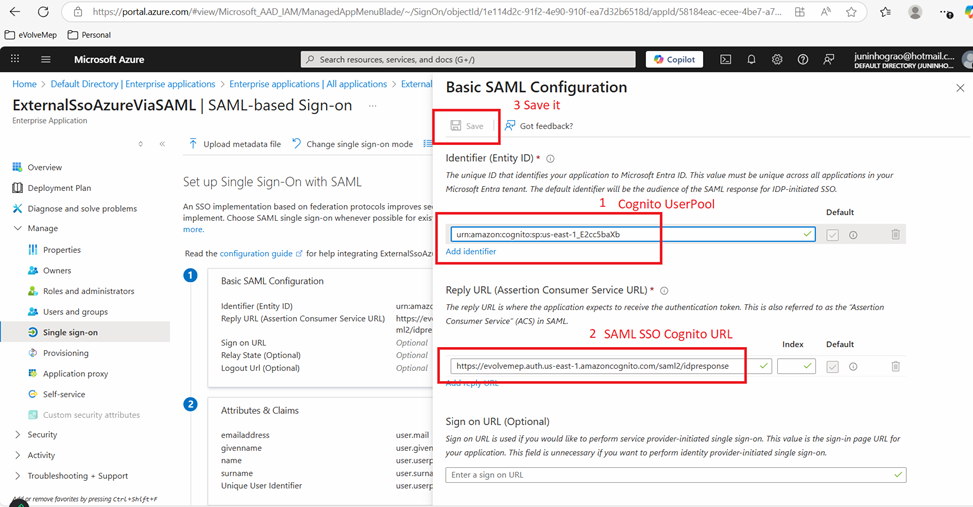
Task: Click the up-down arrows beside the menu collapse chevron
Action: pos(140,144)
